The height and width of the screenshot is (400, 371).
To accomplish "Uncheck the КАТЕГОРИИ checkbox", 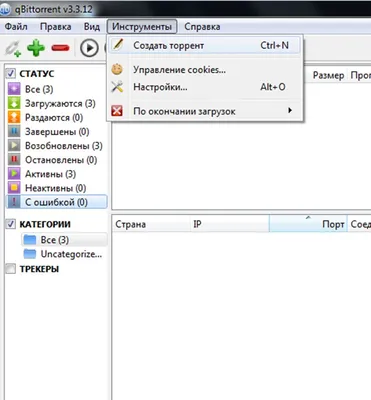I will tap(11, 224).
